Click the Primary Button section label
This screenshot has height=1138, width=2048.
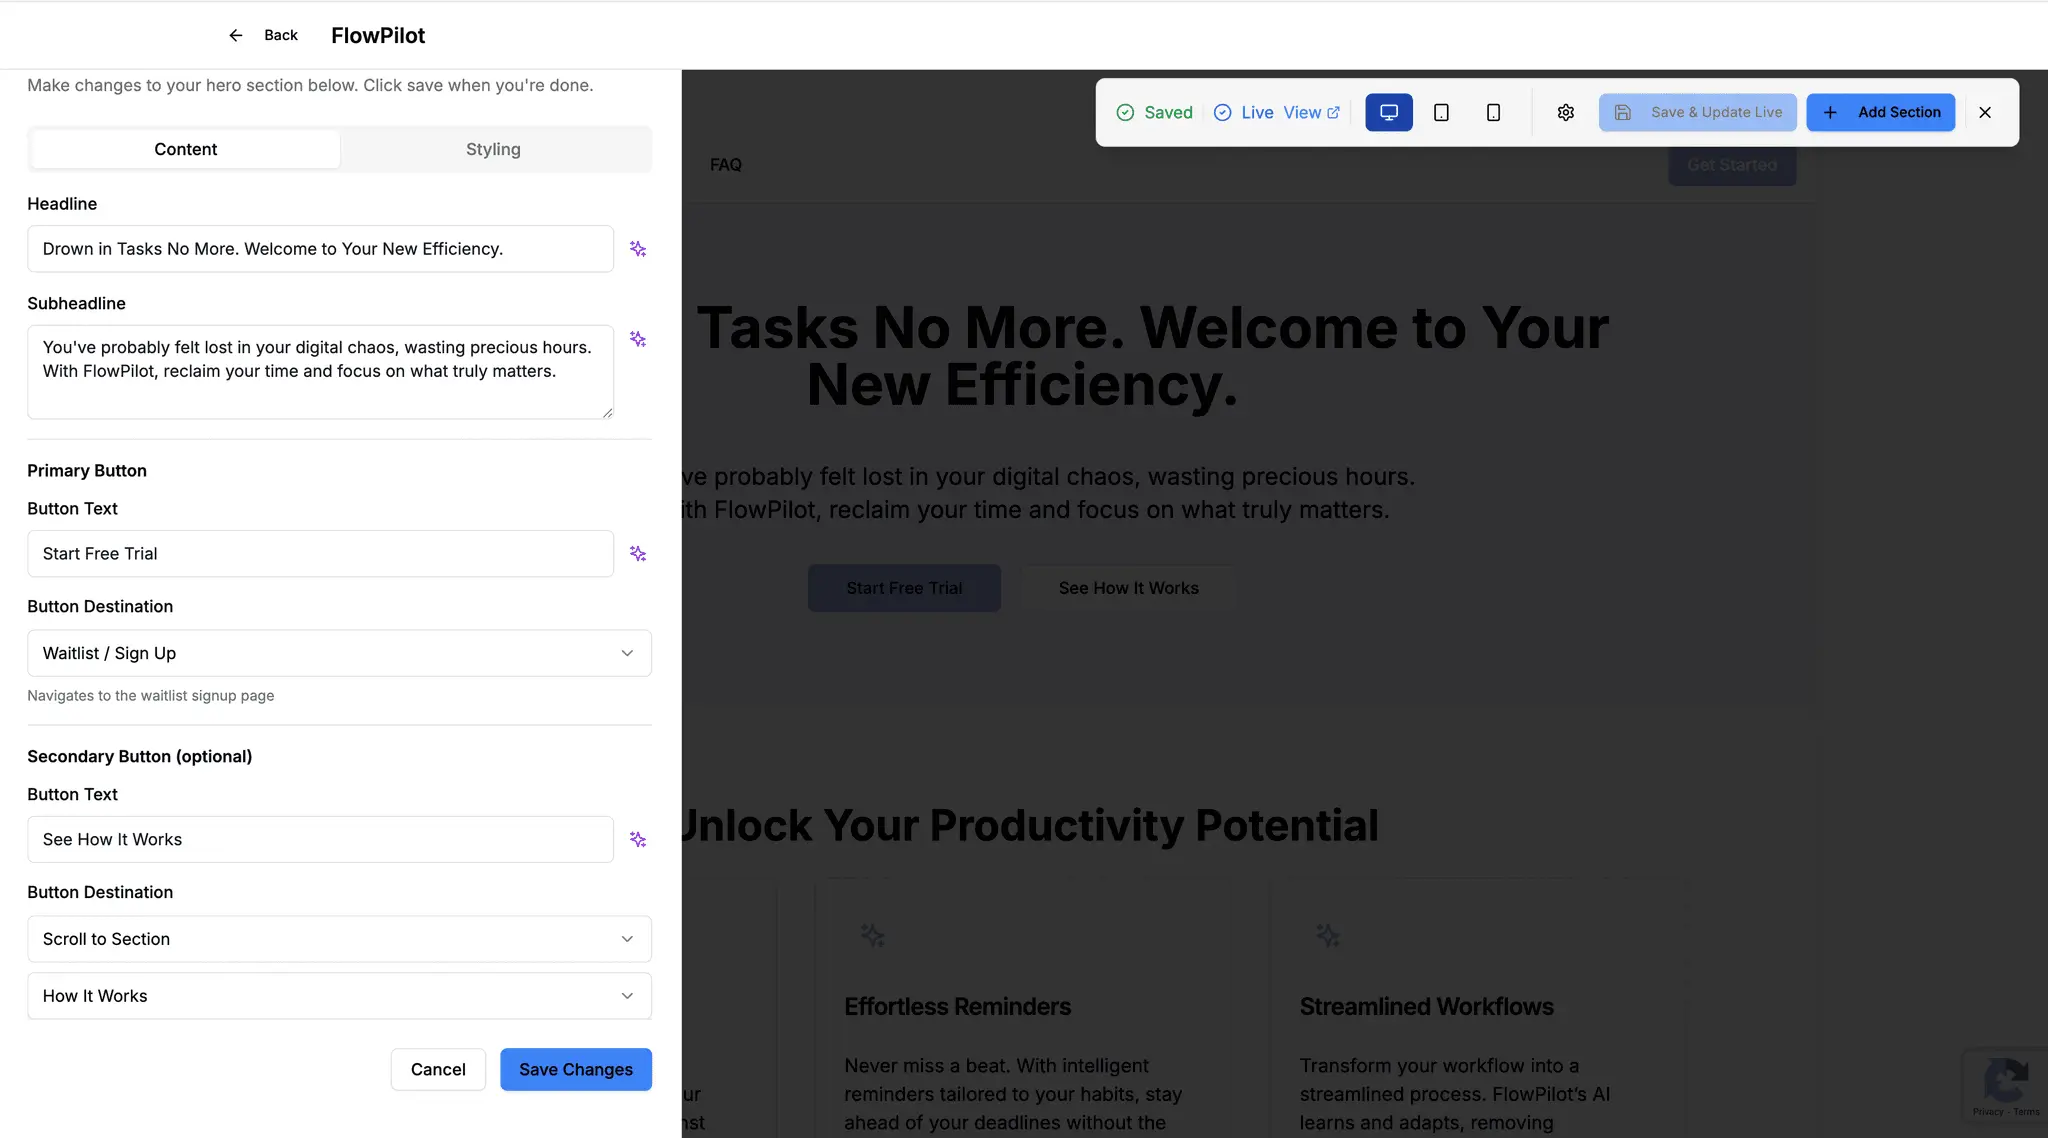click(x=87, y=471)
